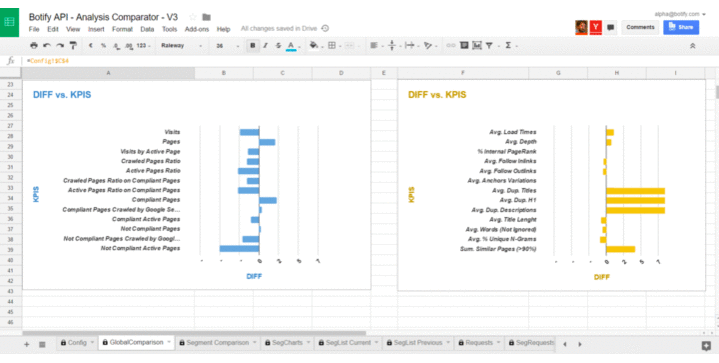Viewport: 719px width, 363px height.
Task: Click the insert comment icon
Action: click(x=464, y=45)
